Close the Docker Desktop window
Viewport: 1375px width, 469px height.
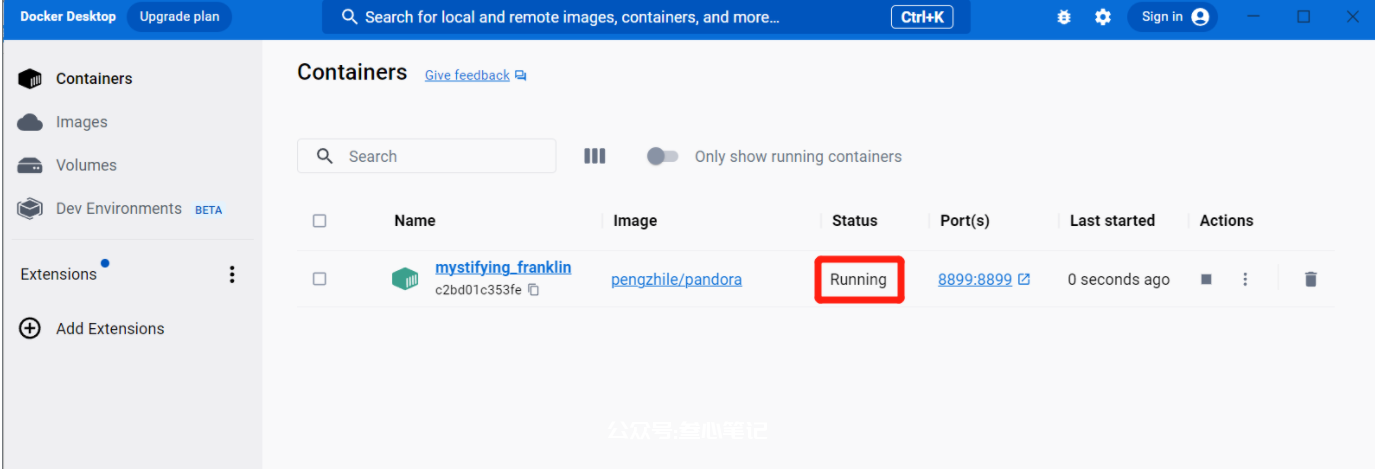[x=1353, y=17]
